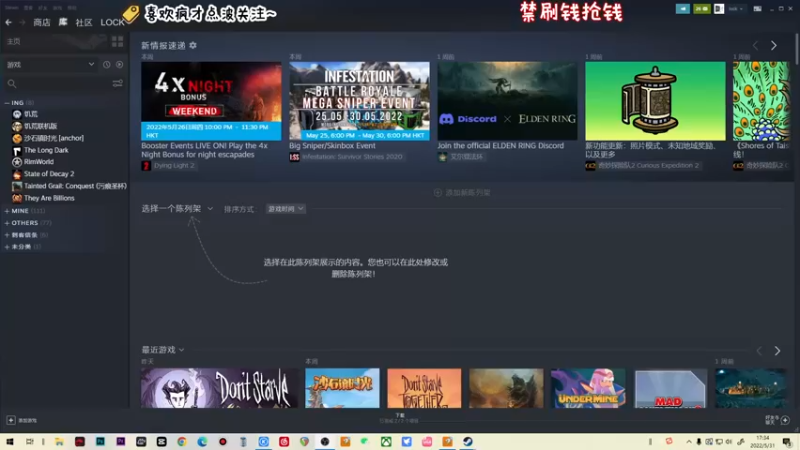The image size is (800, 450).
Task: Launch Chrome from the taskbar
Action: coord(182,441)
